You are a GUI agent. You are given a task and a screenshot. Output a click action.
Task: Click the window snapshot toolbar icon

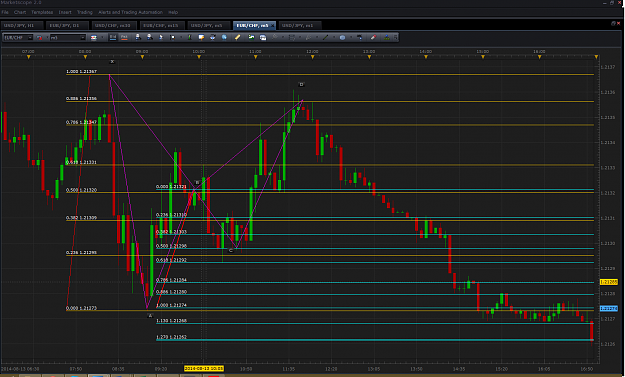point(263,37)
